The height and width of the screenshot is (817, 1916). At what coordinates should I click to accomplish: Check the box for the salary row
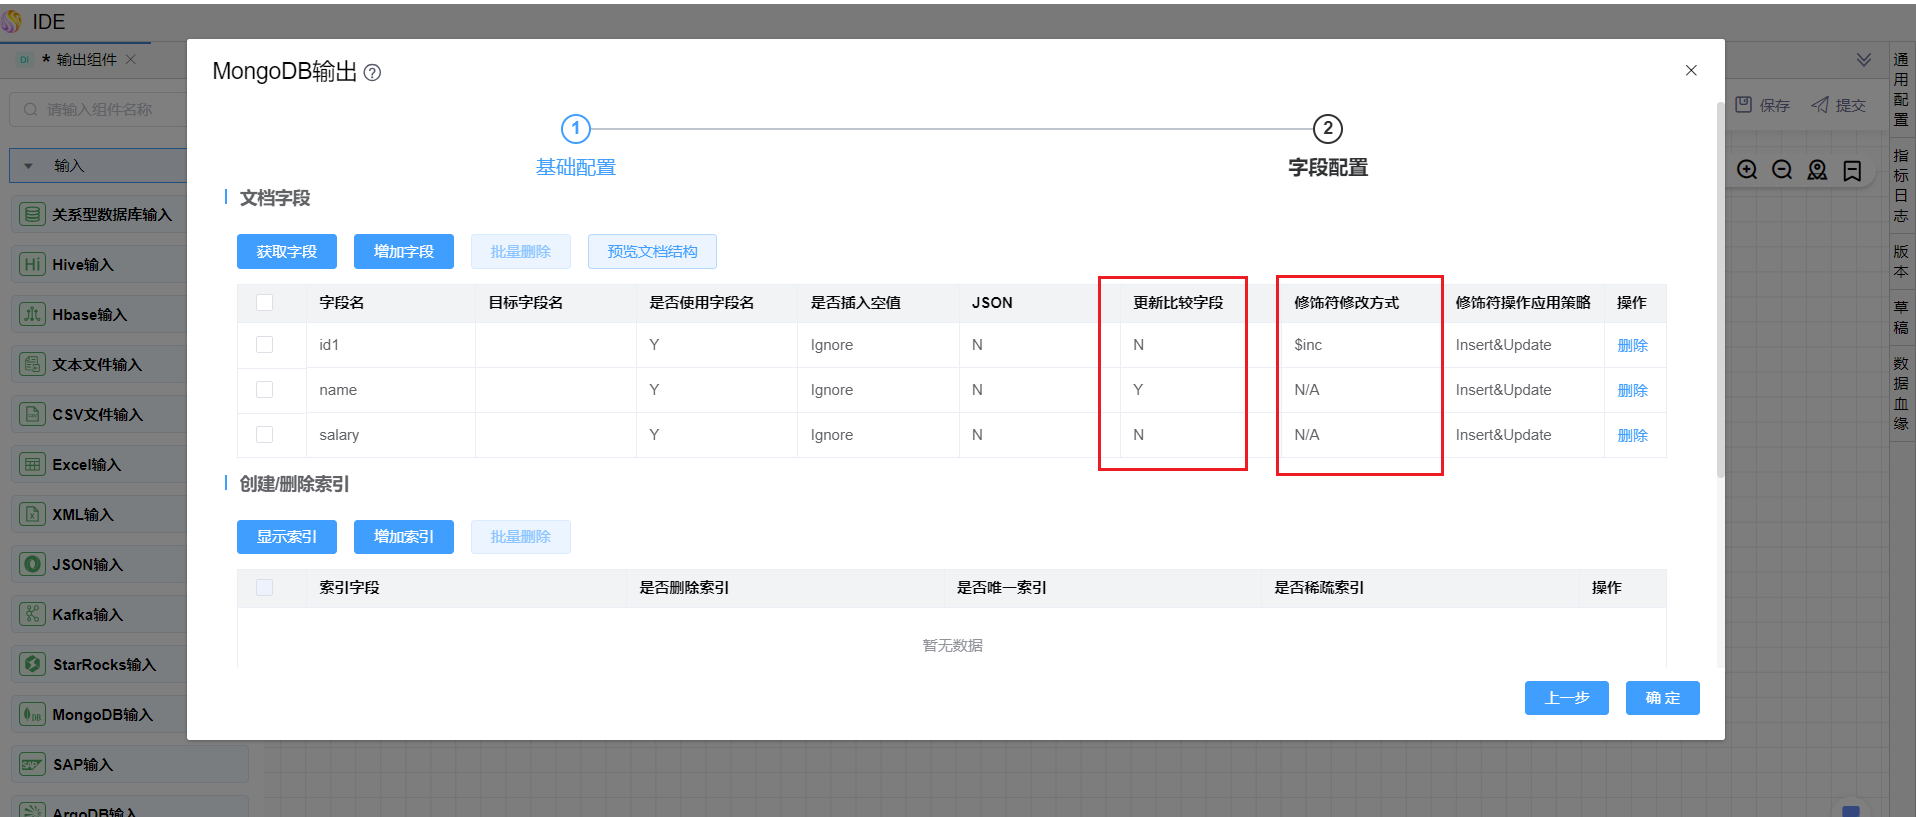pyautogui.click(x=265, y=435)
